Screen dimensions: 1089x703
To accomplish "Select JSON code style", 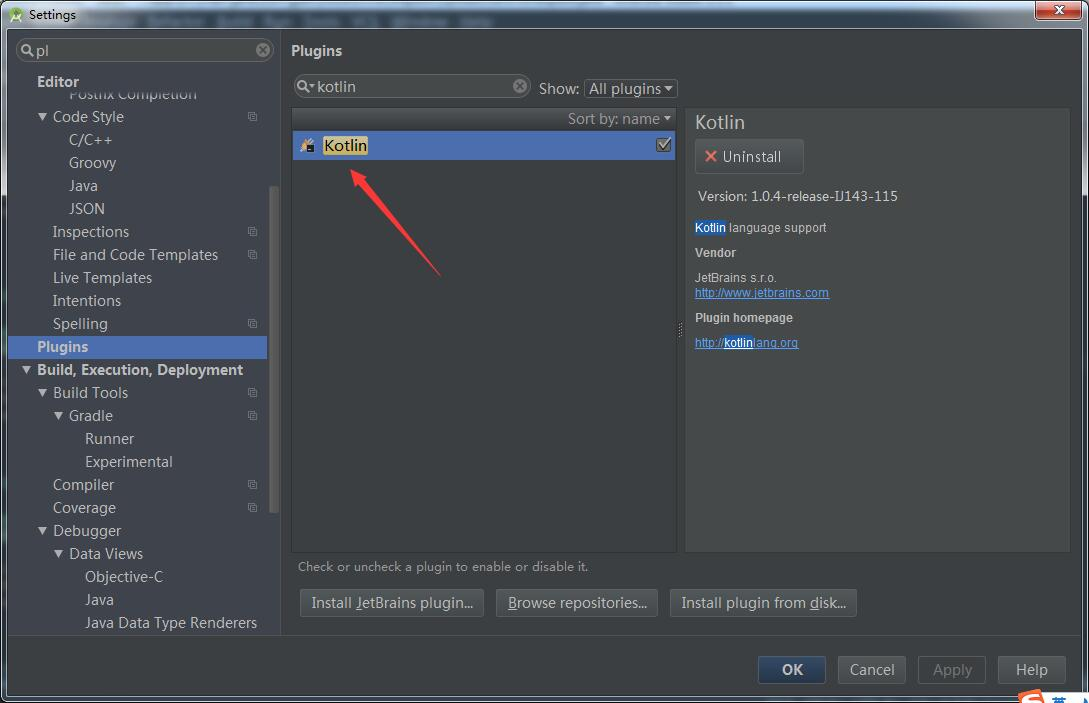I will tap(87, 208).
